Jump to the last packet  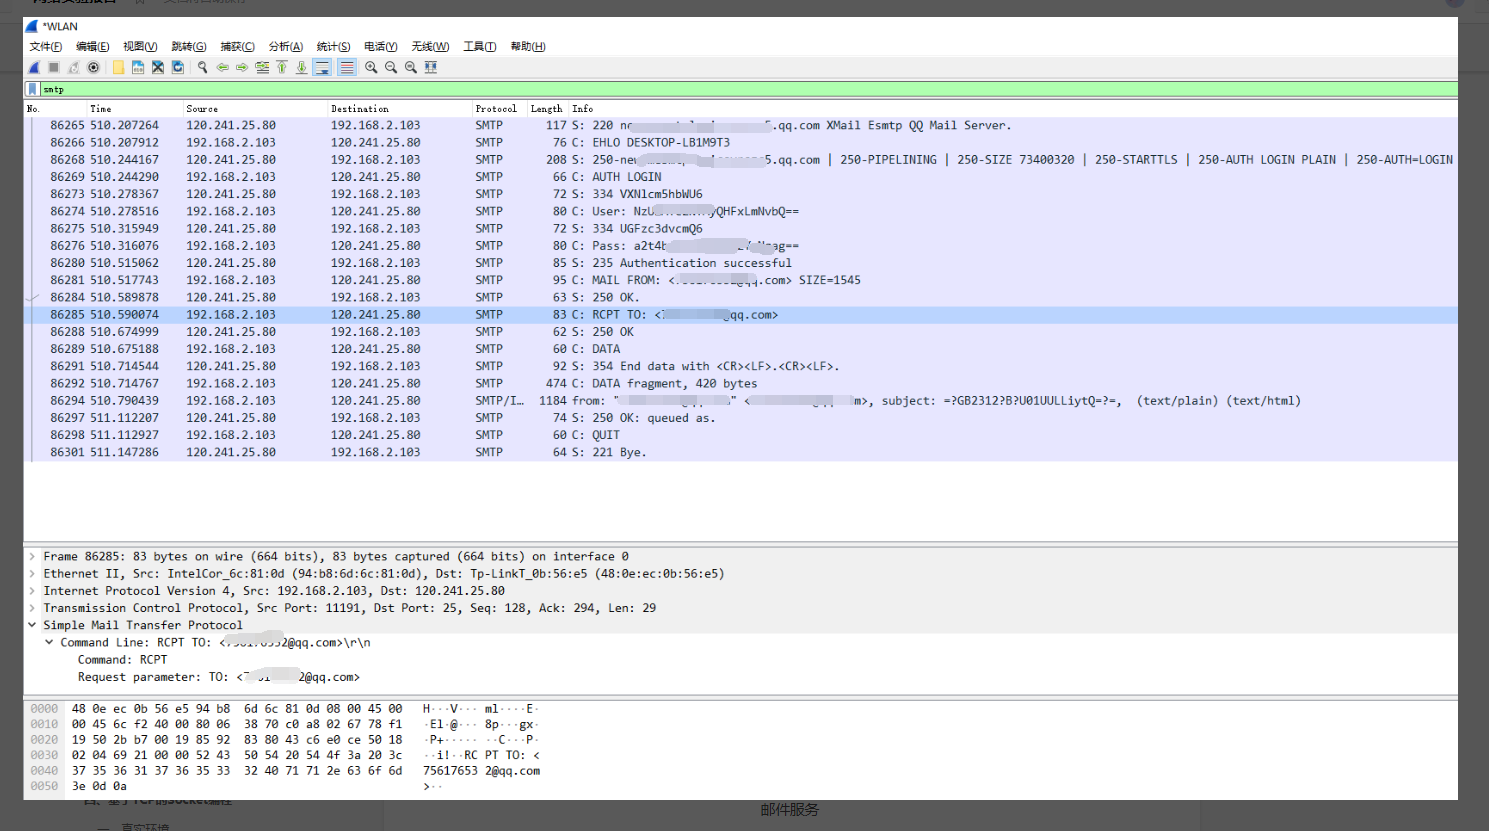pyautogui.click(x=301, y=67)
